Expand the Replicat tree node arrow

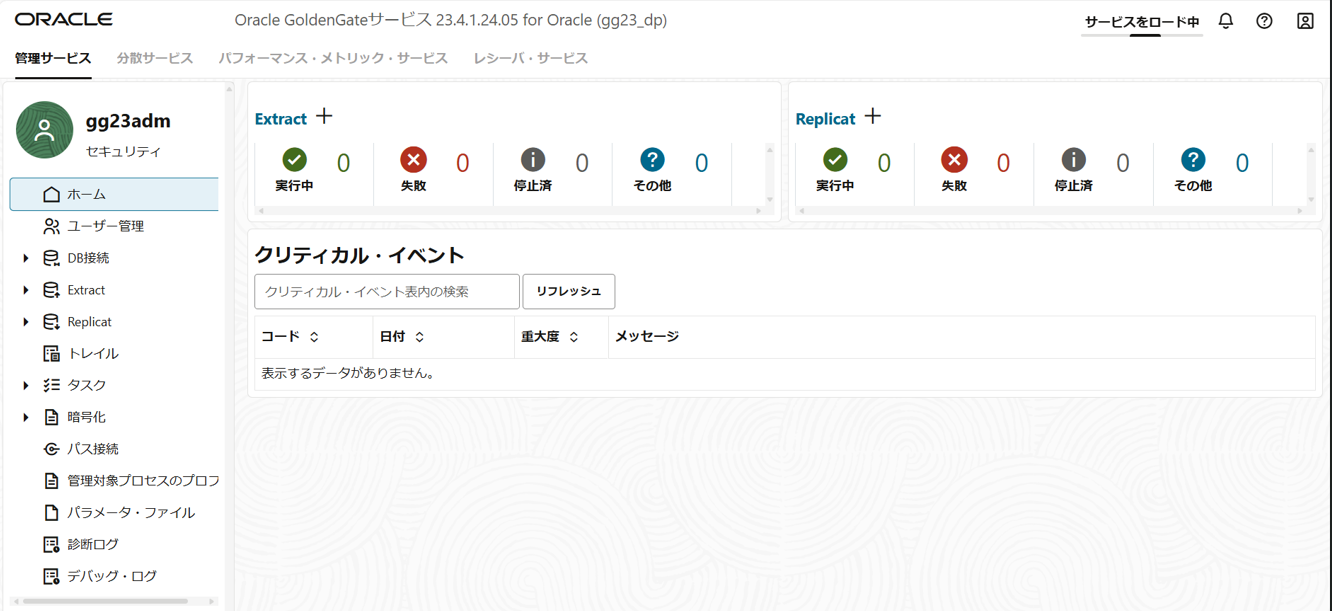pyautogui.click(x=26, y=322)
